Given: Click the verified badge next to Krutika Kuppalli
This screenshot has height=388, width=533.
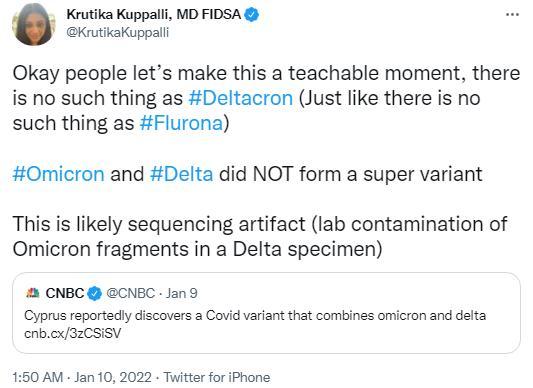Looking at the screenshot, I should coord(252,15).
